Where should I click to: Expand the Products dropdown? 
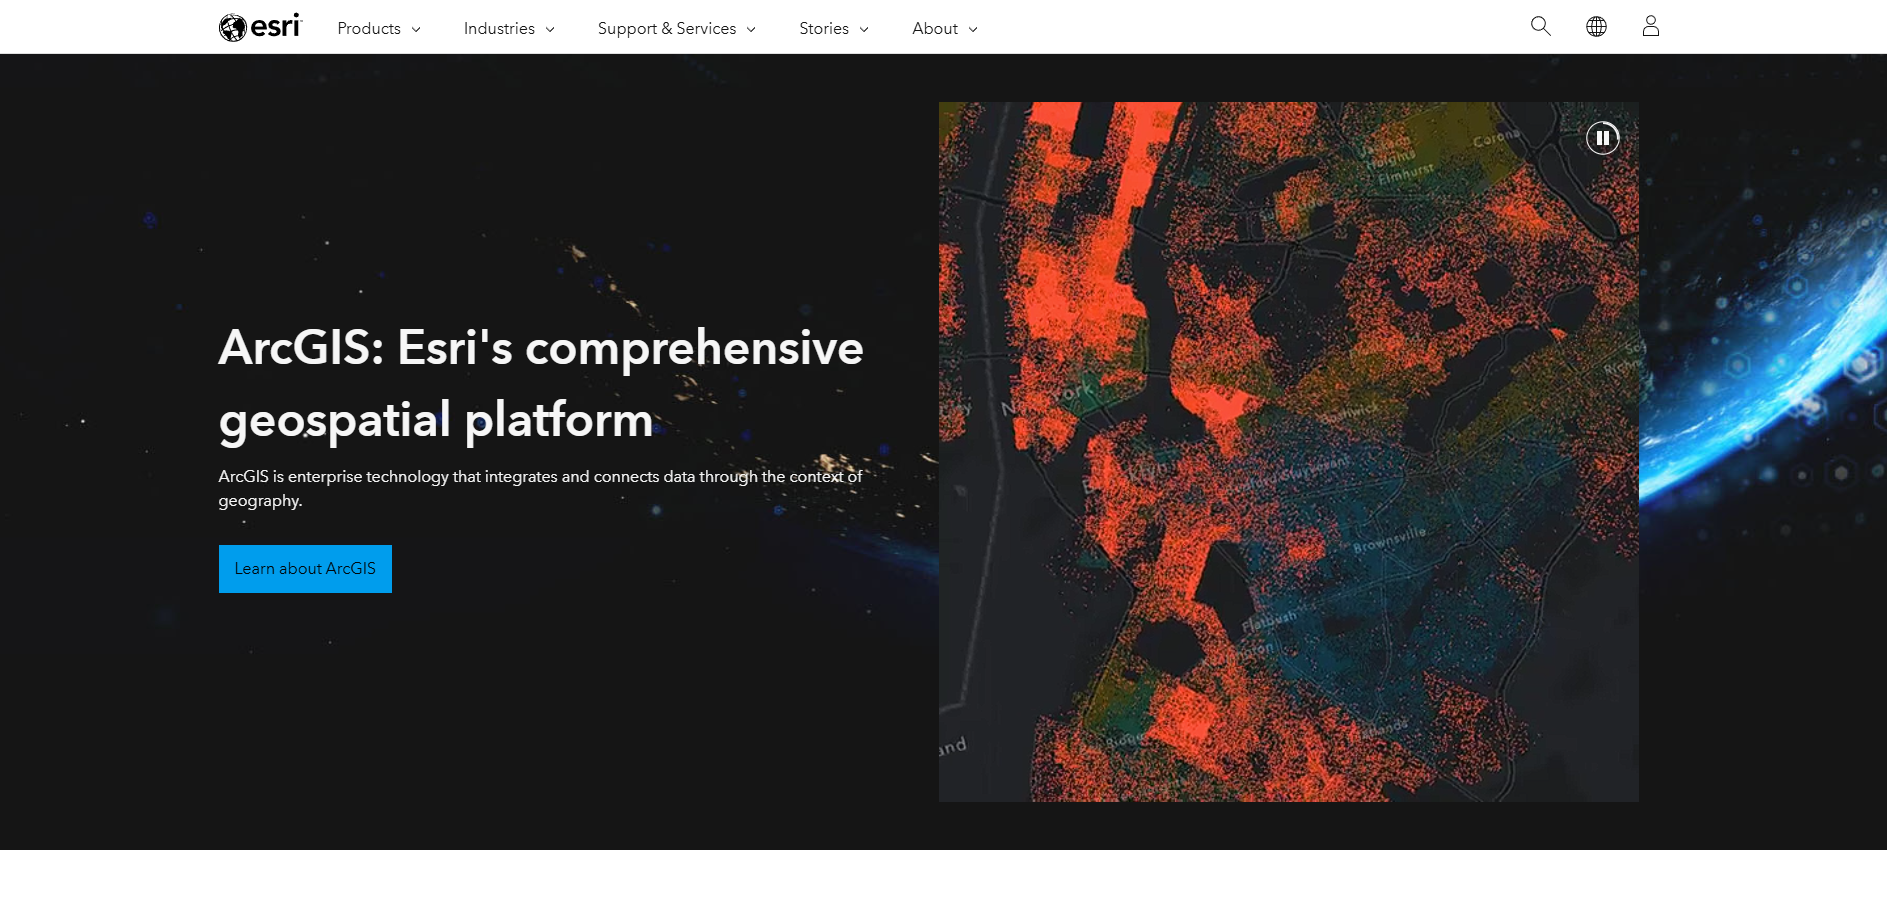[378, 28]
